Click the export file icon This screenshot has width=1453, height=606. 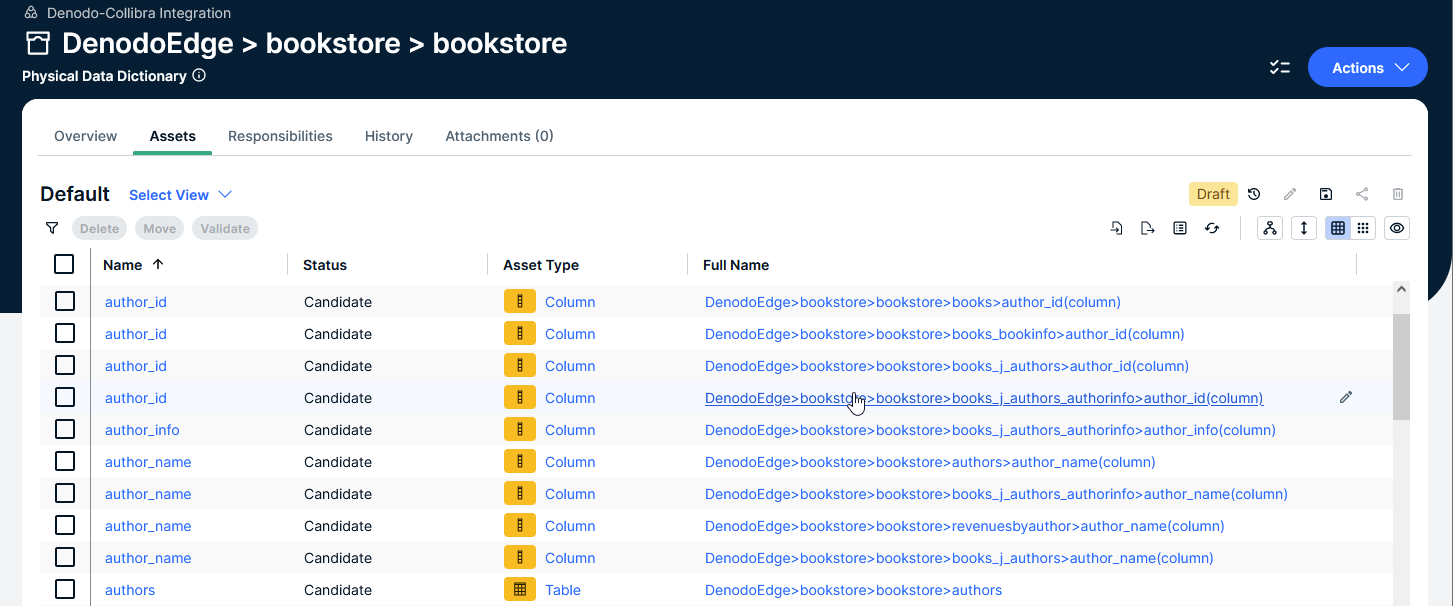point(1148,228)
